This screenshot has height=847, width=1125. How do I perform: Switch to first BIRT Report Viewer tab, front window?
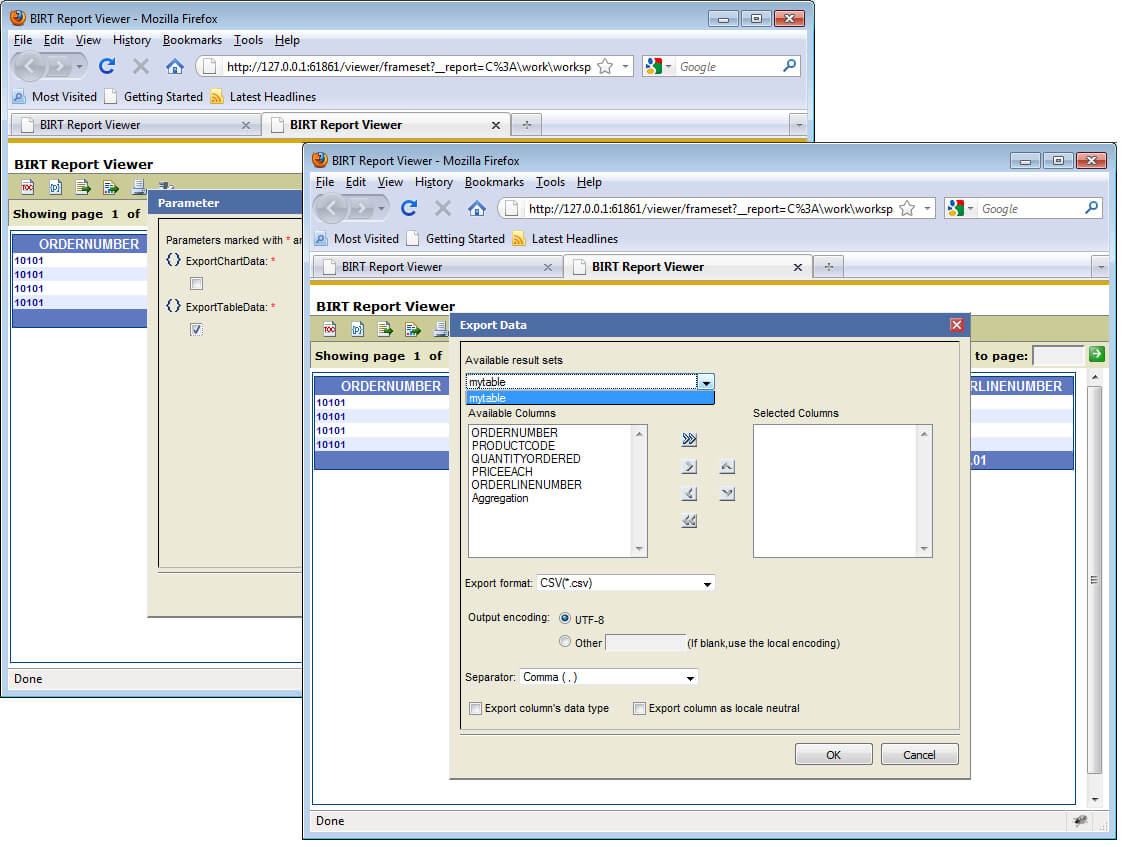click(x=438, y=267)
